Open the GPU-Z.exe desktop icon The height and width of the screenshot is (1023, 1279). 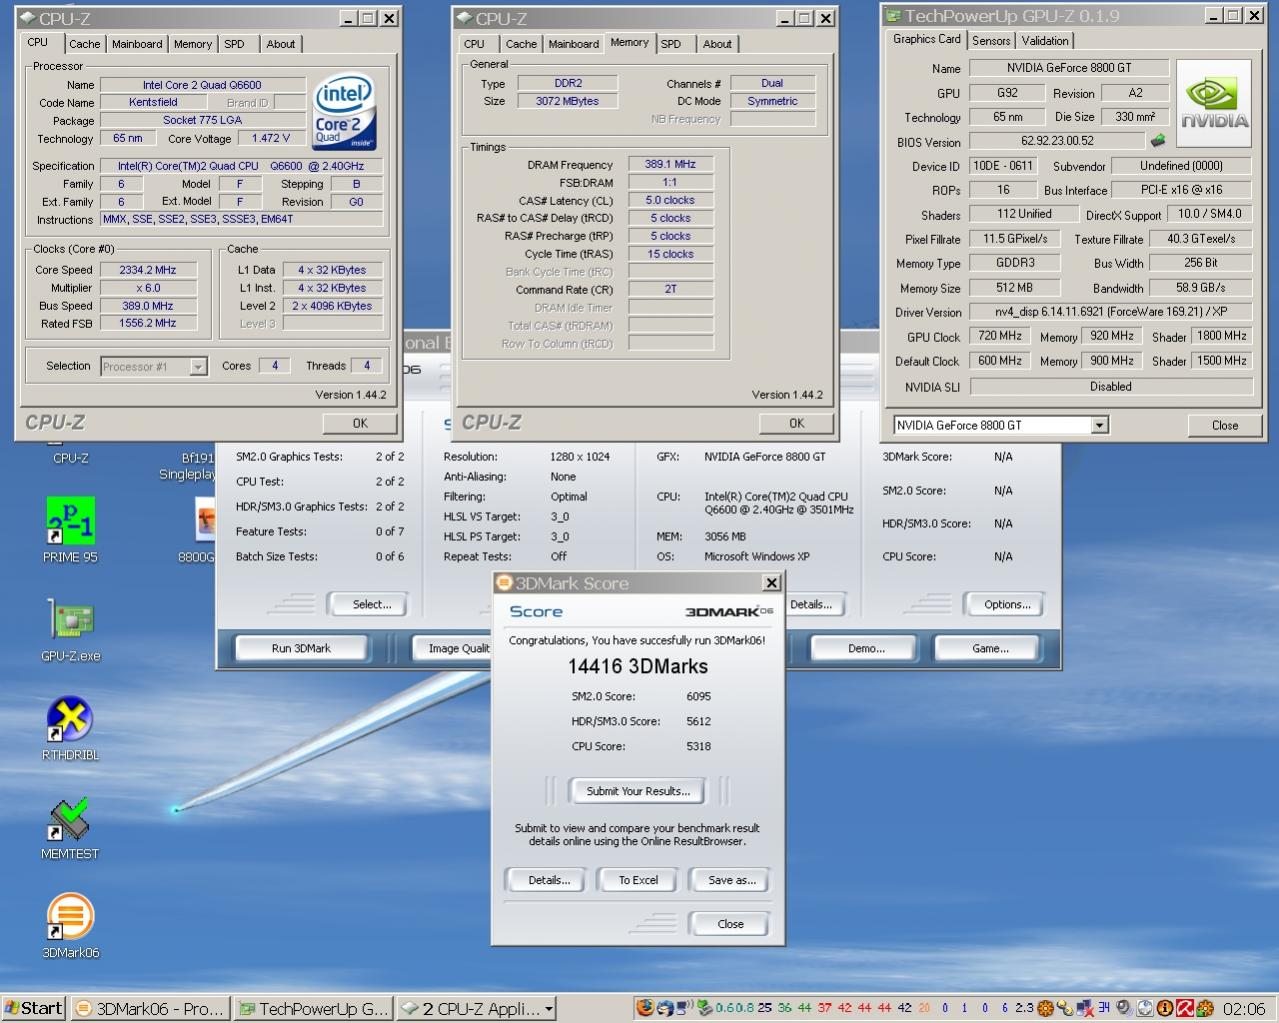pos(70,621)
